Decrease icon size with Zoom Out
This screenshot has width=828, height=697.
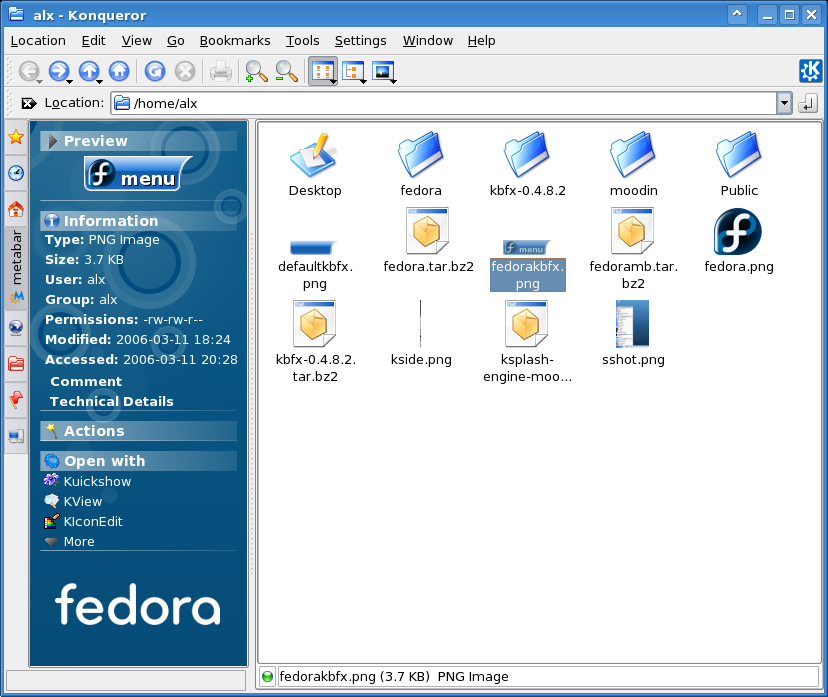tap(286, 71)
